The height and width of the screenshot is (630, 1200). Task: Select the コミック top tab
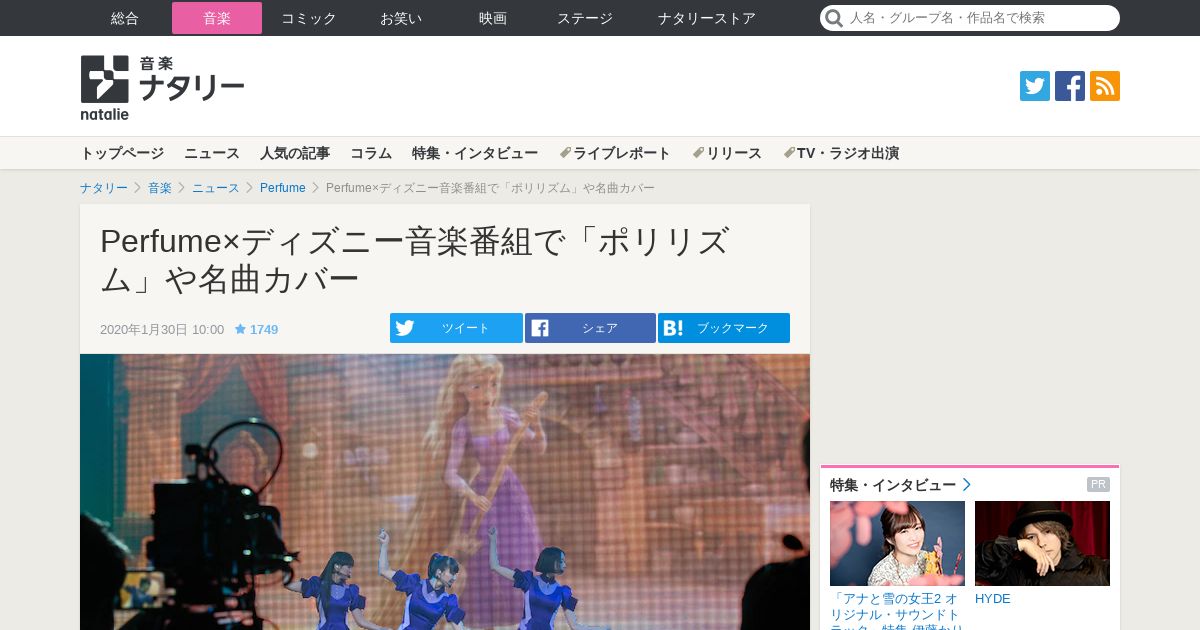pyautogui.click(x=309, y=18)
